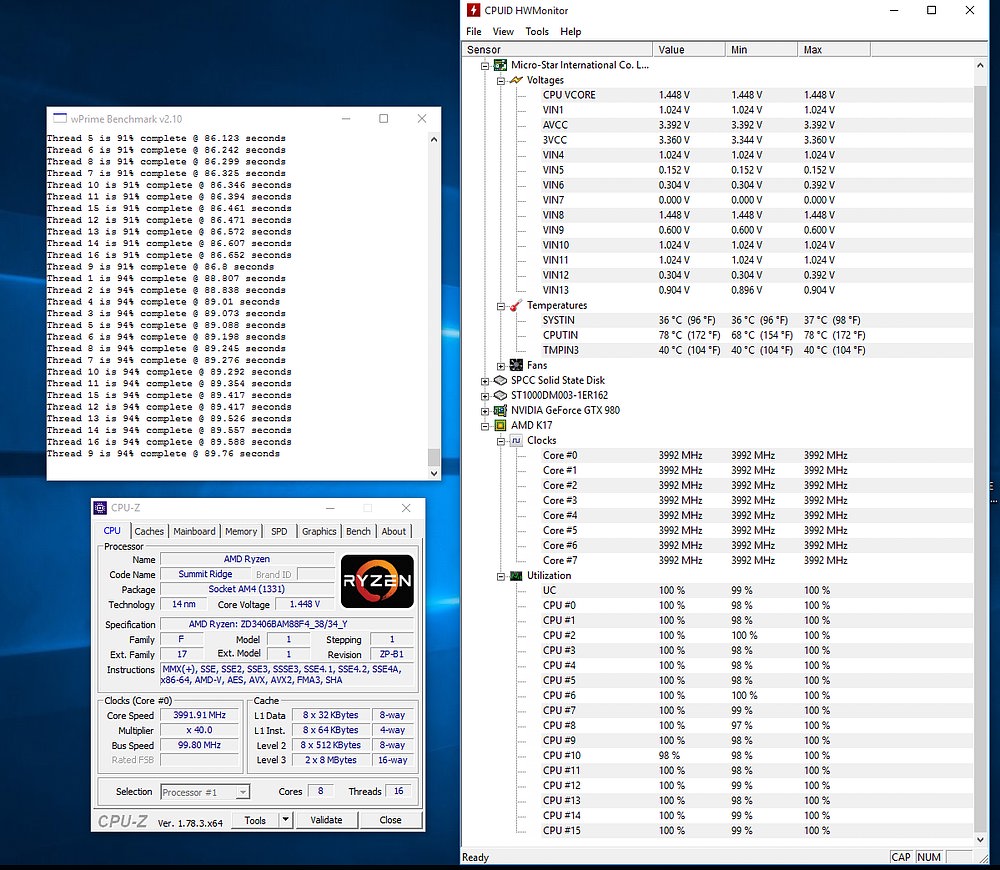Open the File menu in HWMonitor
Image resolution: width=1000 pixels, height=870 pixels.
point(474,31)
